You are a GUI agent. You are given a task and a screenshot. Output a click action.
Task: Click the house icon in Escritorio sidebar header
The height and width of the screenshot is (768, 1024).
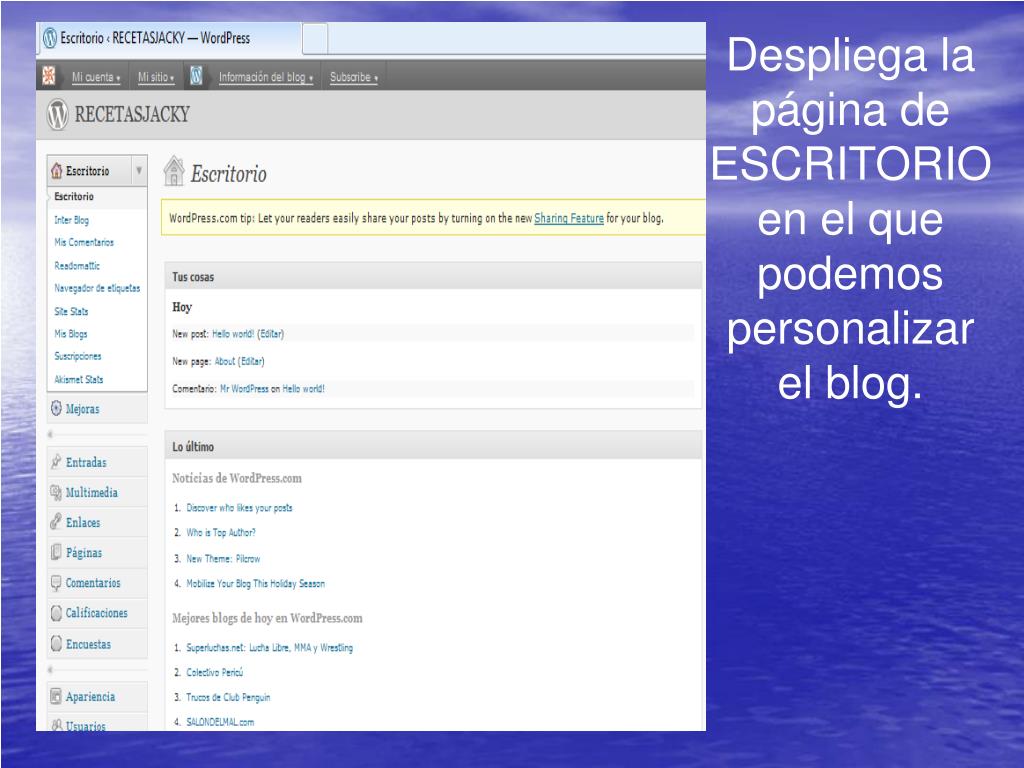(x=57, y=170)
